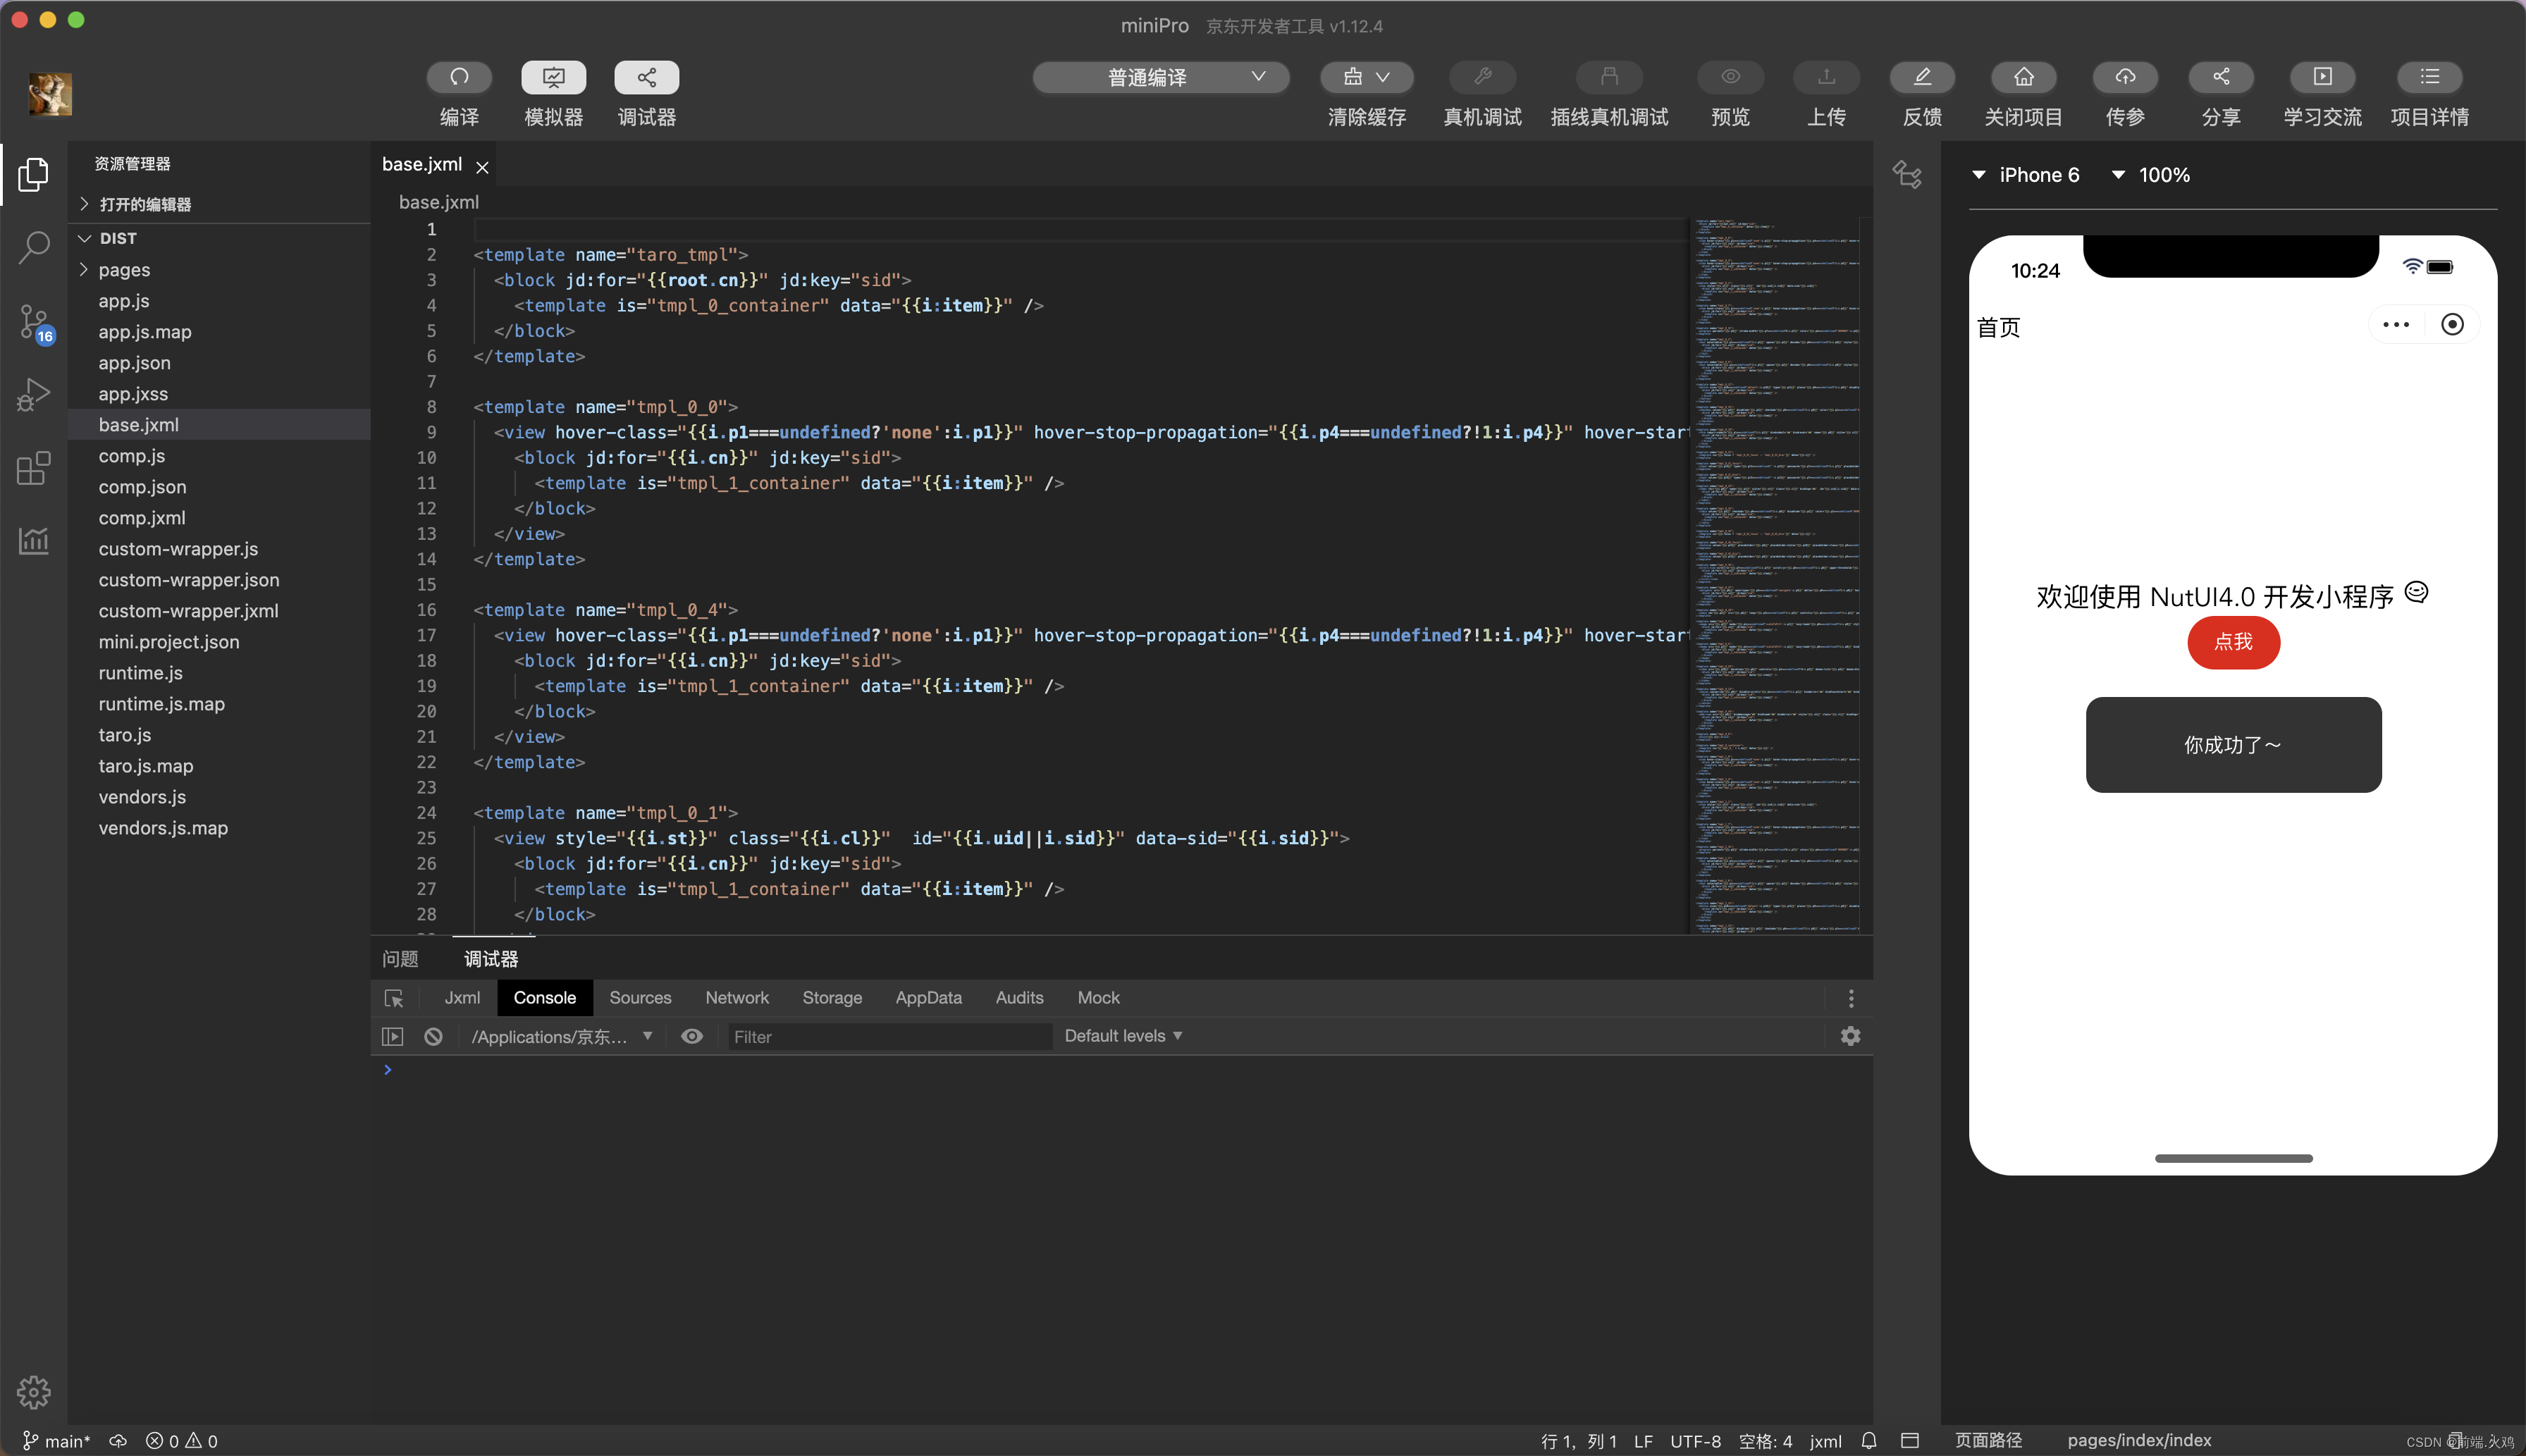Screen dimensions: 2526x1456
Task: Click the 点我 button in simulator
Action: pos(2234,642)
